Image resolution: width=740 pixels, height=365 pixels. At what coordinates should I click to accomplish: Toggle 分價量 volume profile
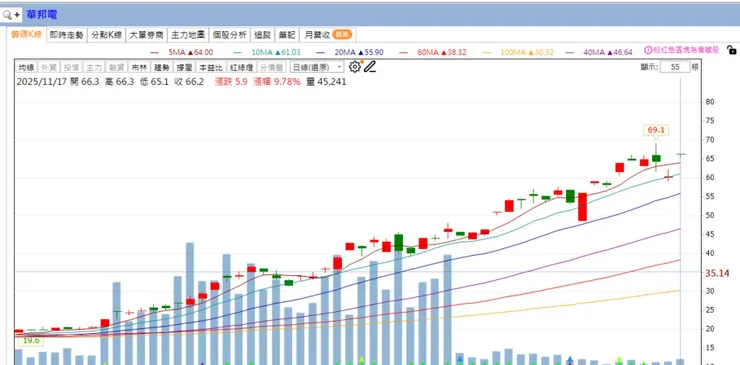[271, 68]
